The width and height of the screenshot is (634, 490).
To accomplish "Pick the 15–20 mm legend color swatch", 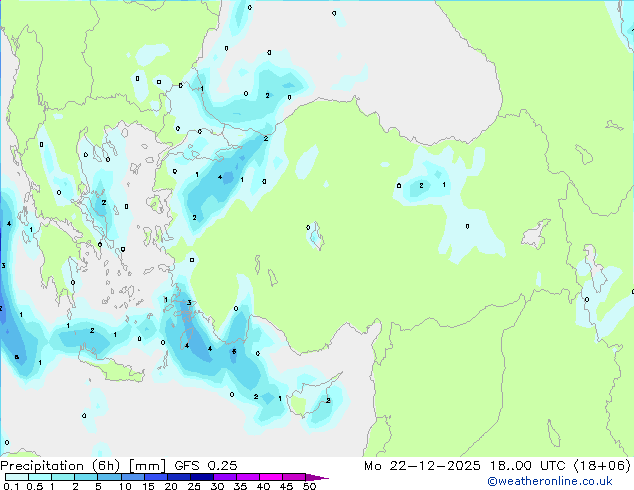I will pos(155,477).
